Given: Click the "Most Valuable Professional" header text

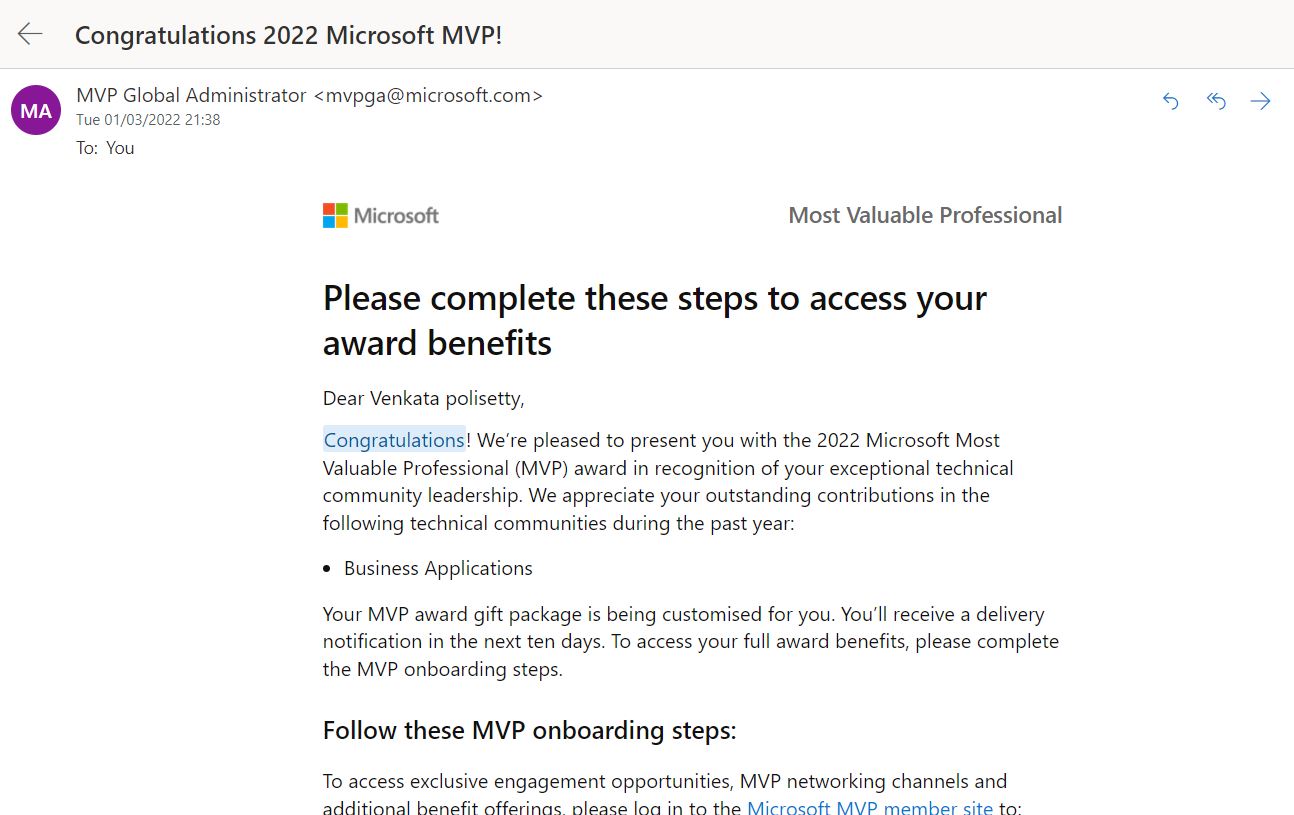Looking at the screenshot, I should pyautogui.click(x=925, y=216).
